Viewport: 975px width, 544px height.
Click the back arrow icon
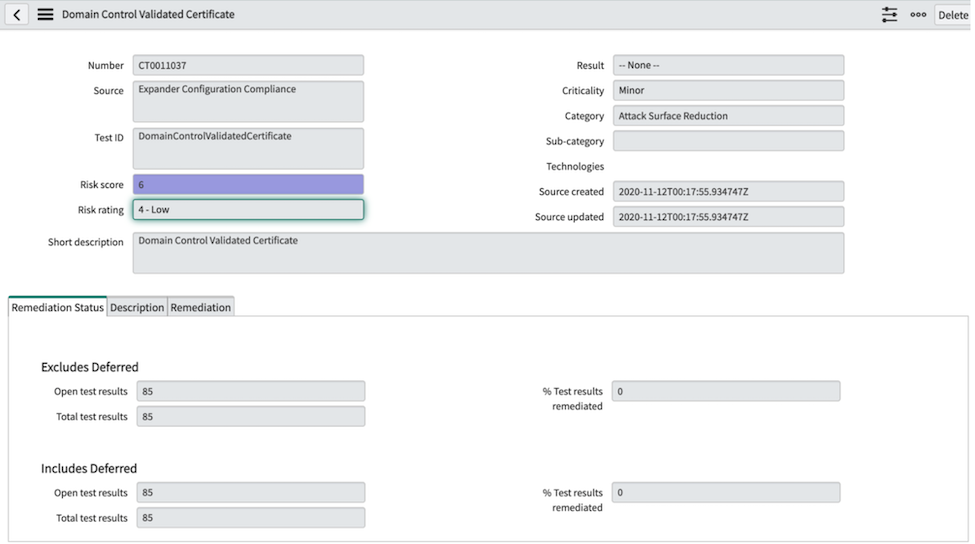tap(17, 15)
